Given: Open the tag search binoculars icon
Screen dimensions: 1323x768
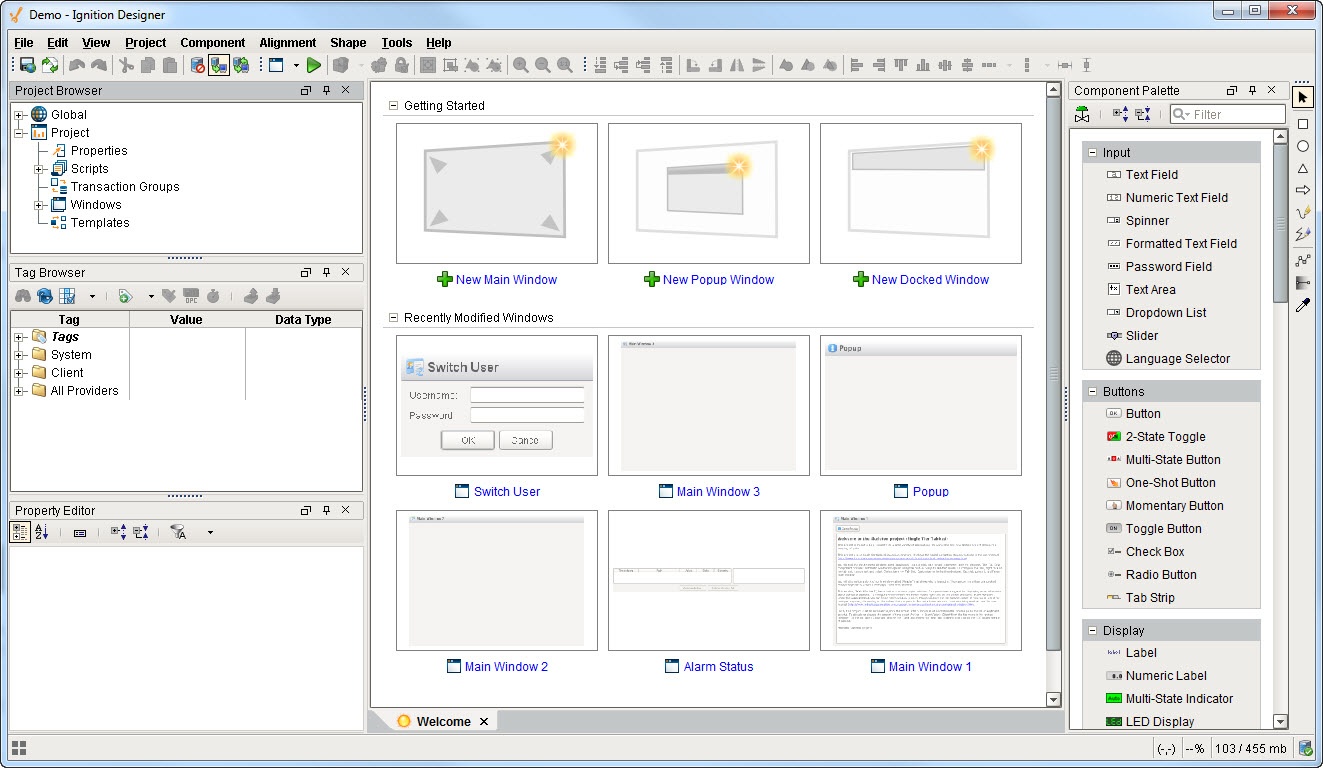Looking at the screenshot, I should (24, 296).
